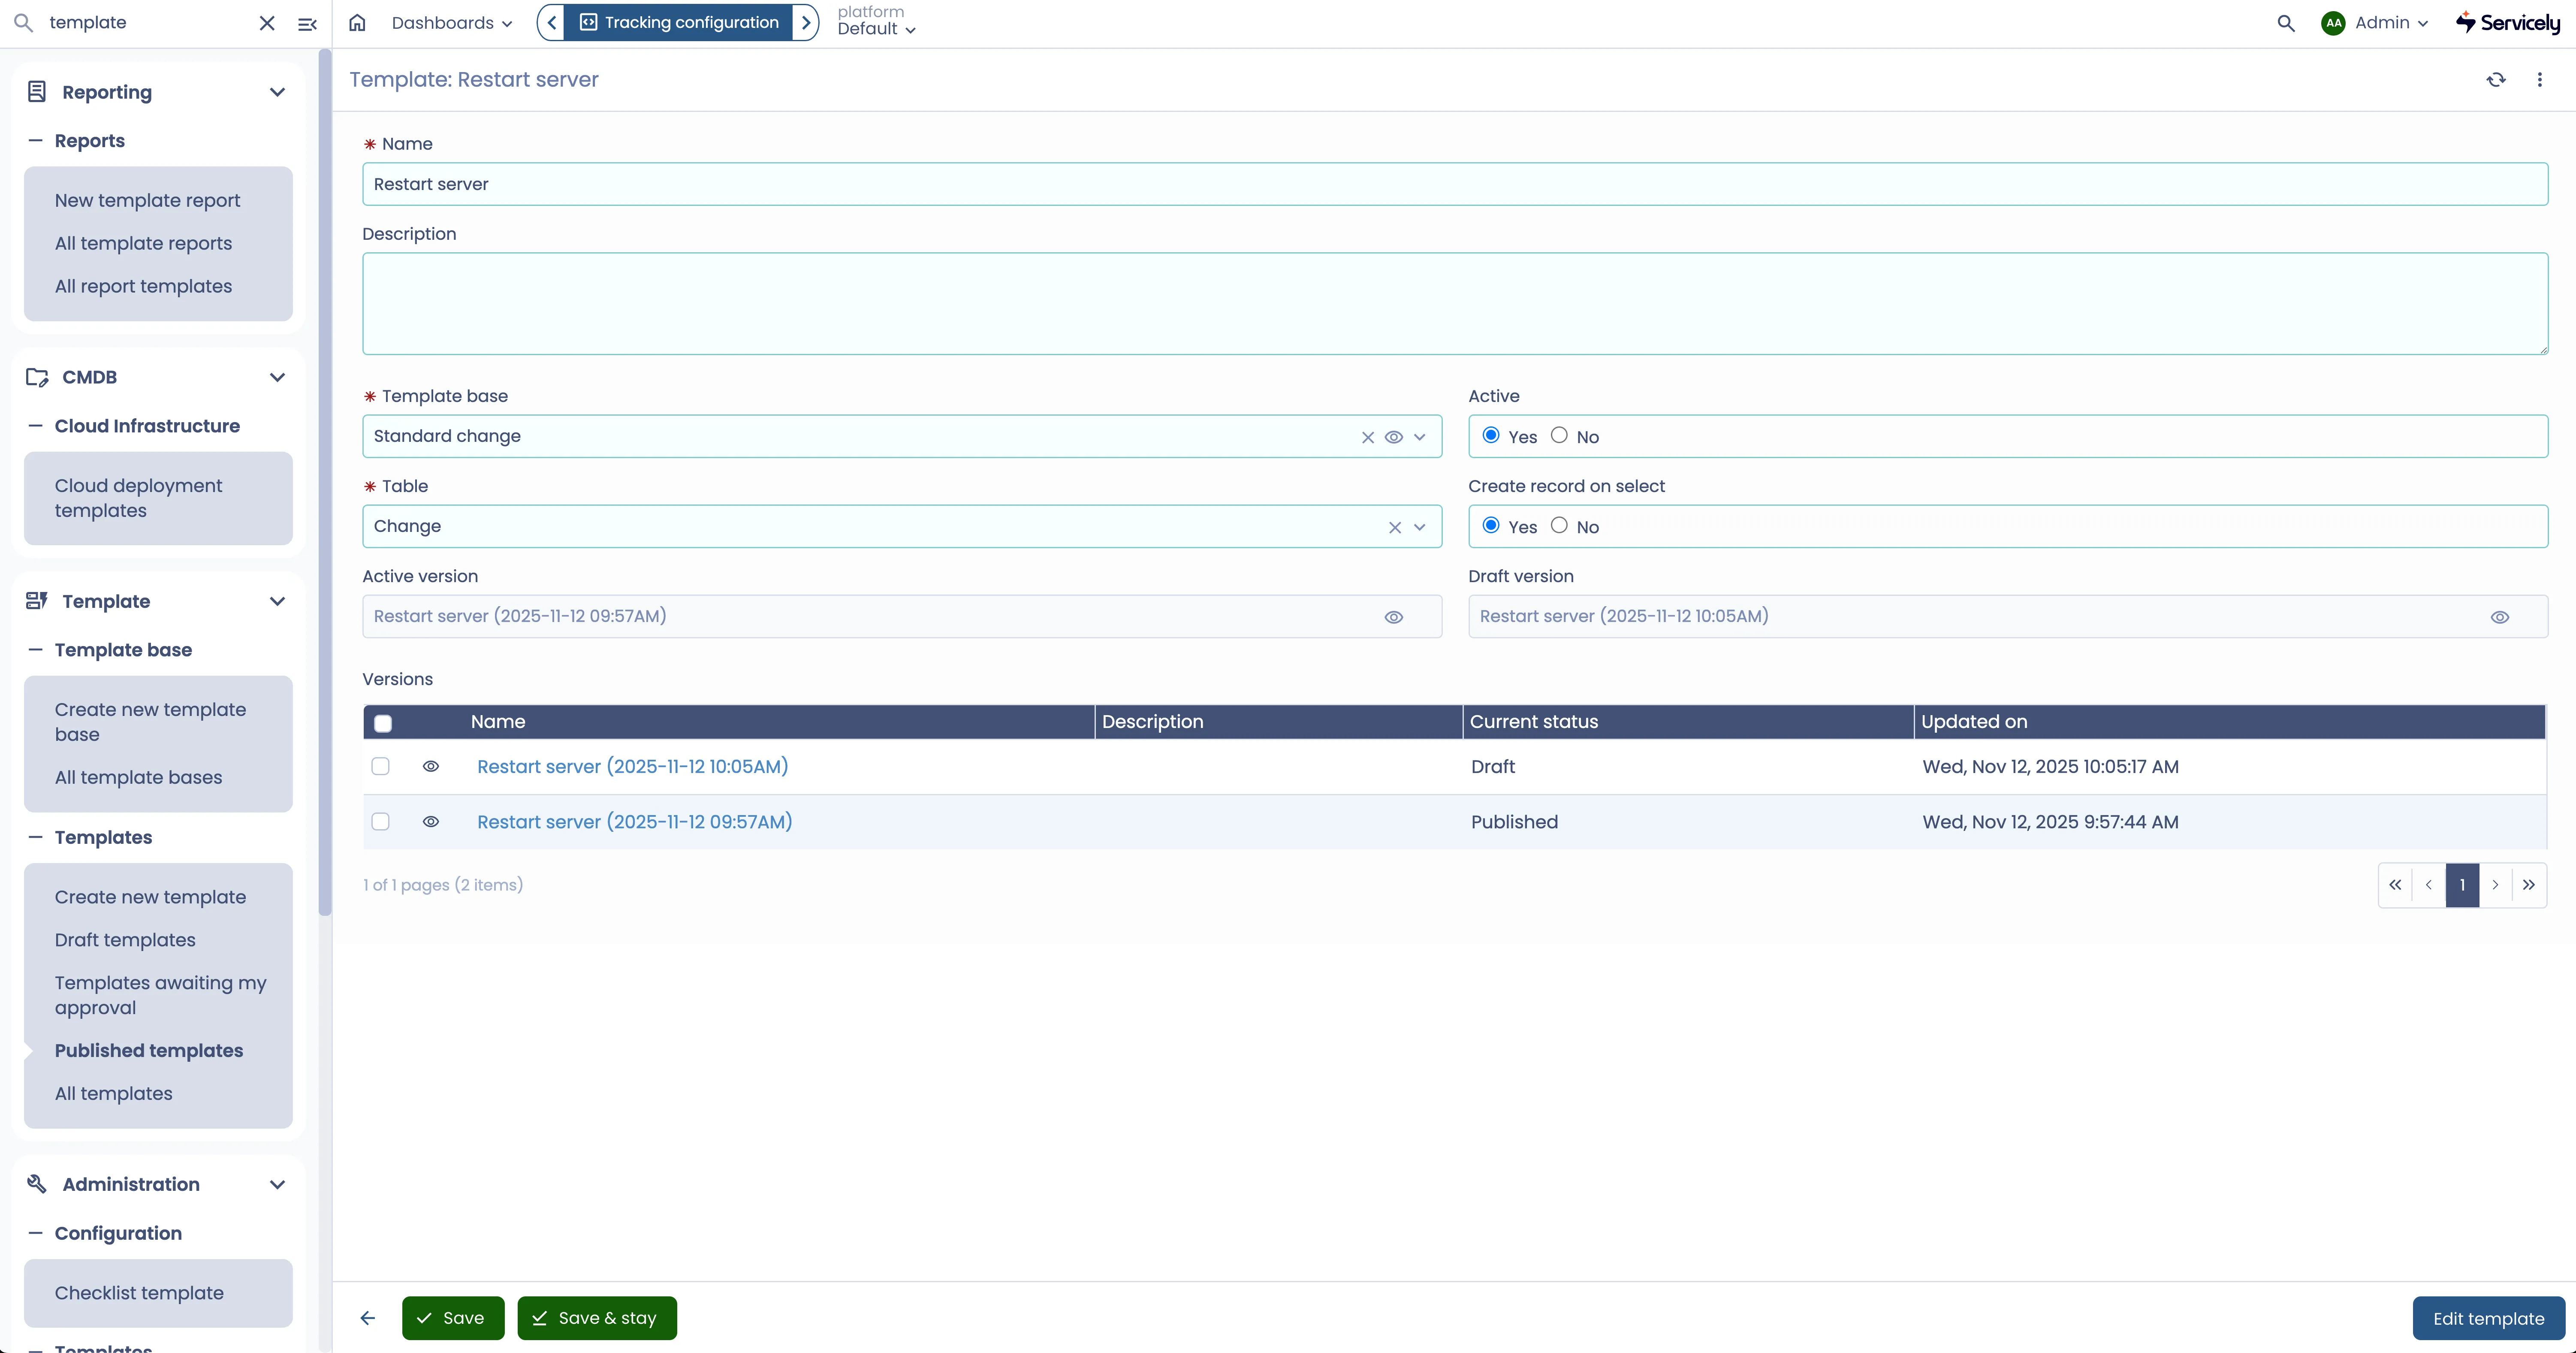View the Draft version record eye icon
This screenshot has width=2576, height=1353.
pos(2500,617)
